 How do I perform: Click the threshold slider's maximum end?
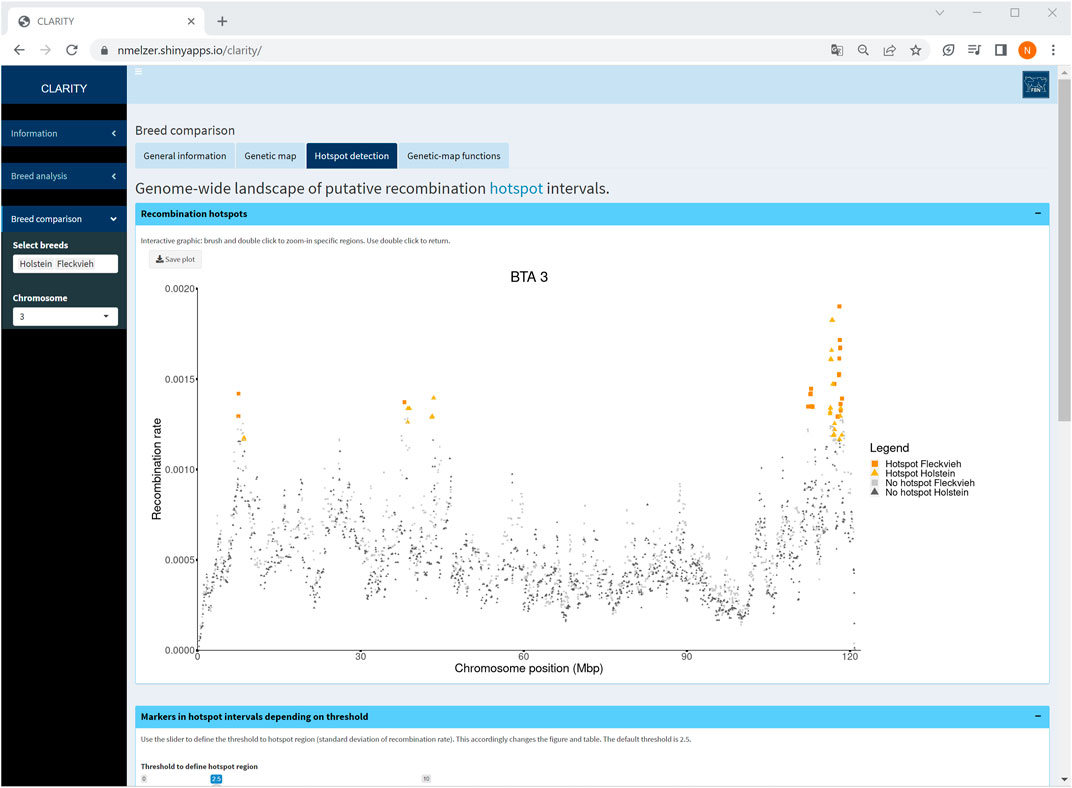point(426,779)
